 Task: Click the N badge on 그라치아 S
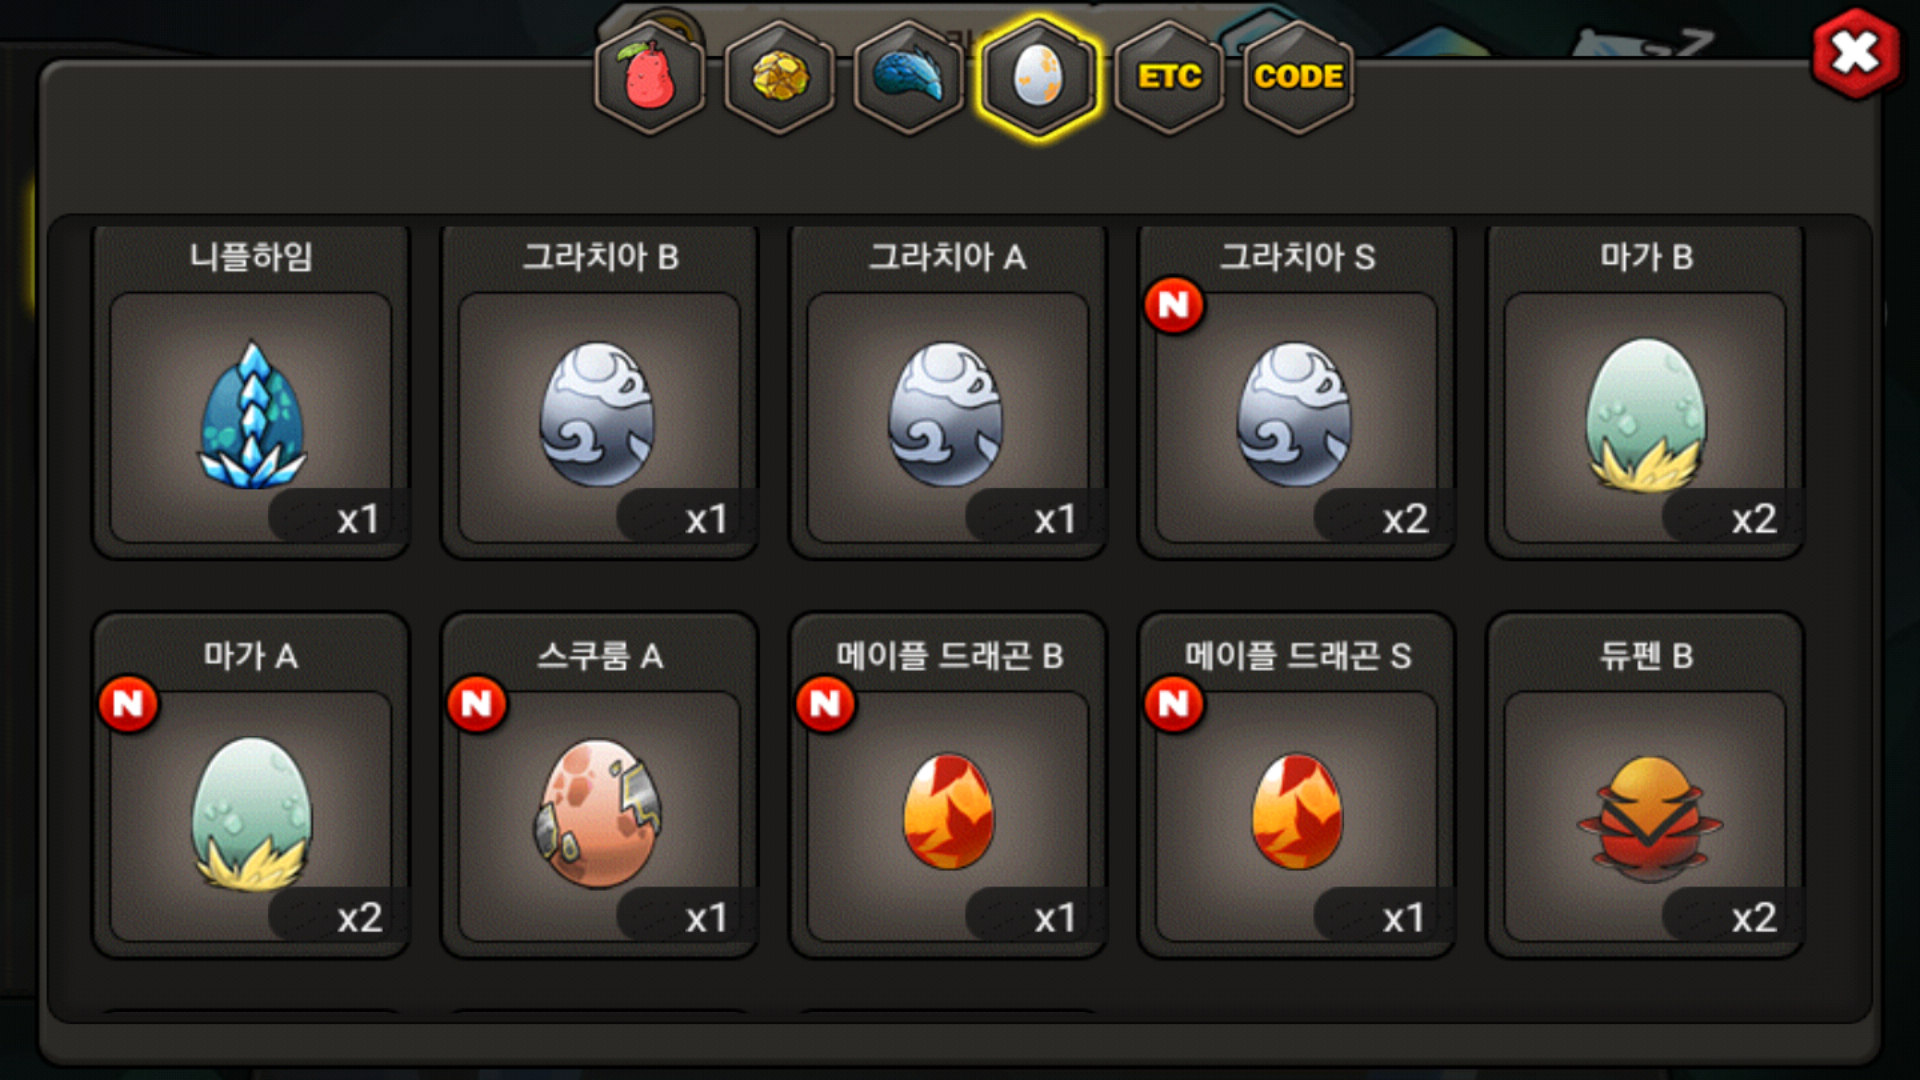click(1174, 305)
